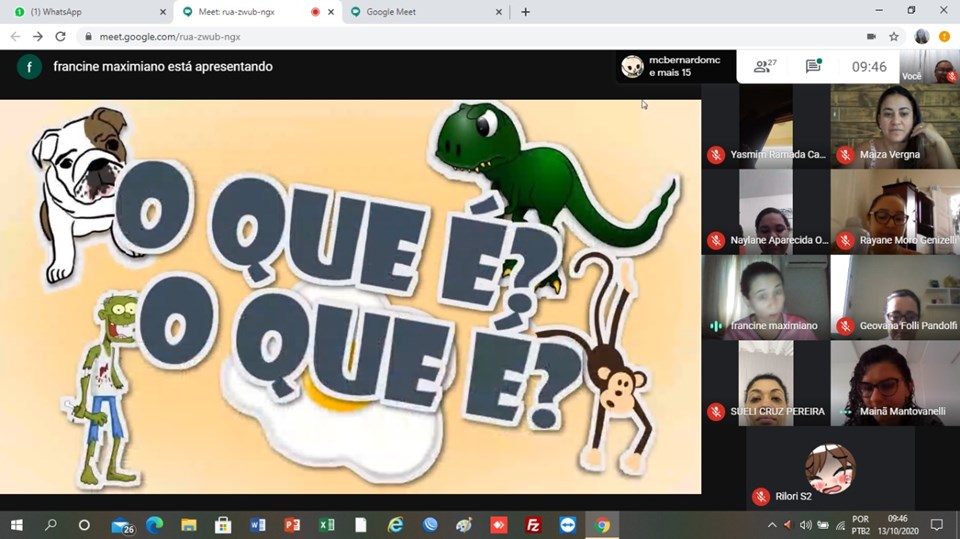
Task: Click the muted microphone on Maiza Vergna's tile
Action: point(845,155)
